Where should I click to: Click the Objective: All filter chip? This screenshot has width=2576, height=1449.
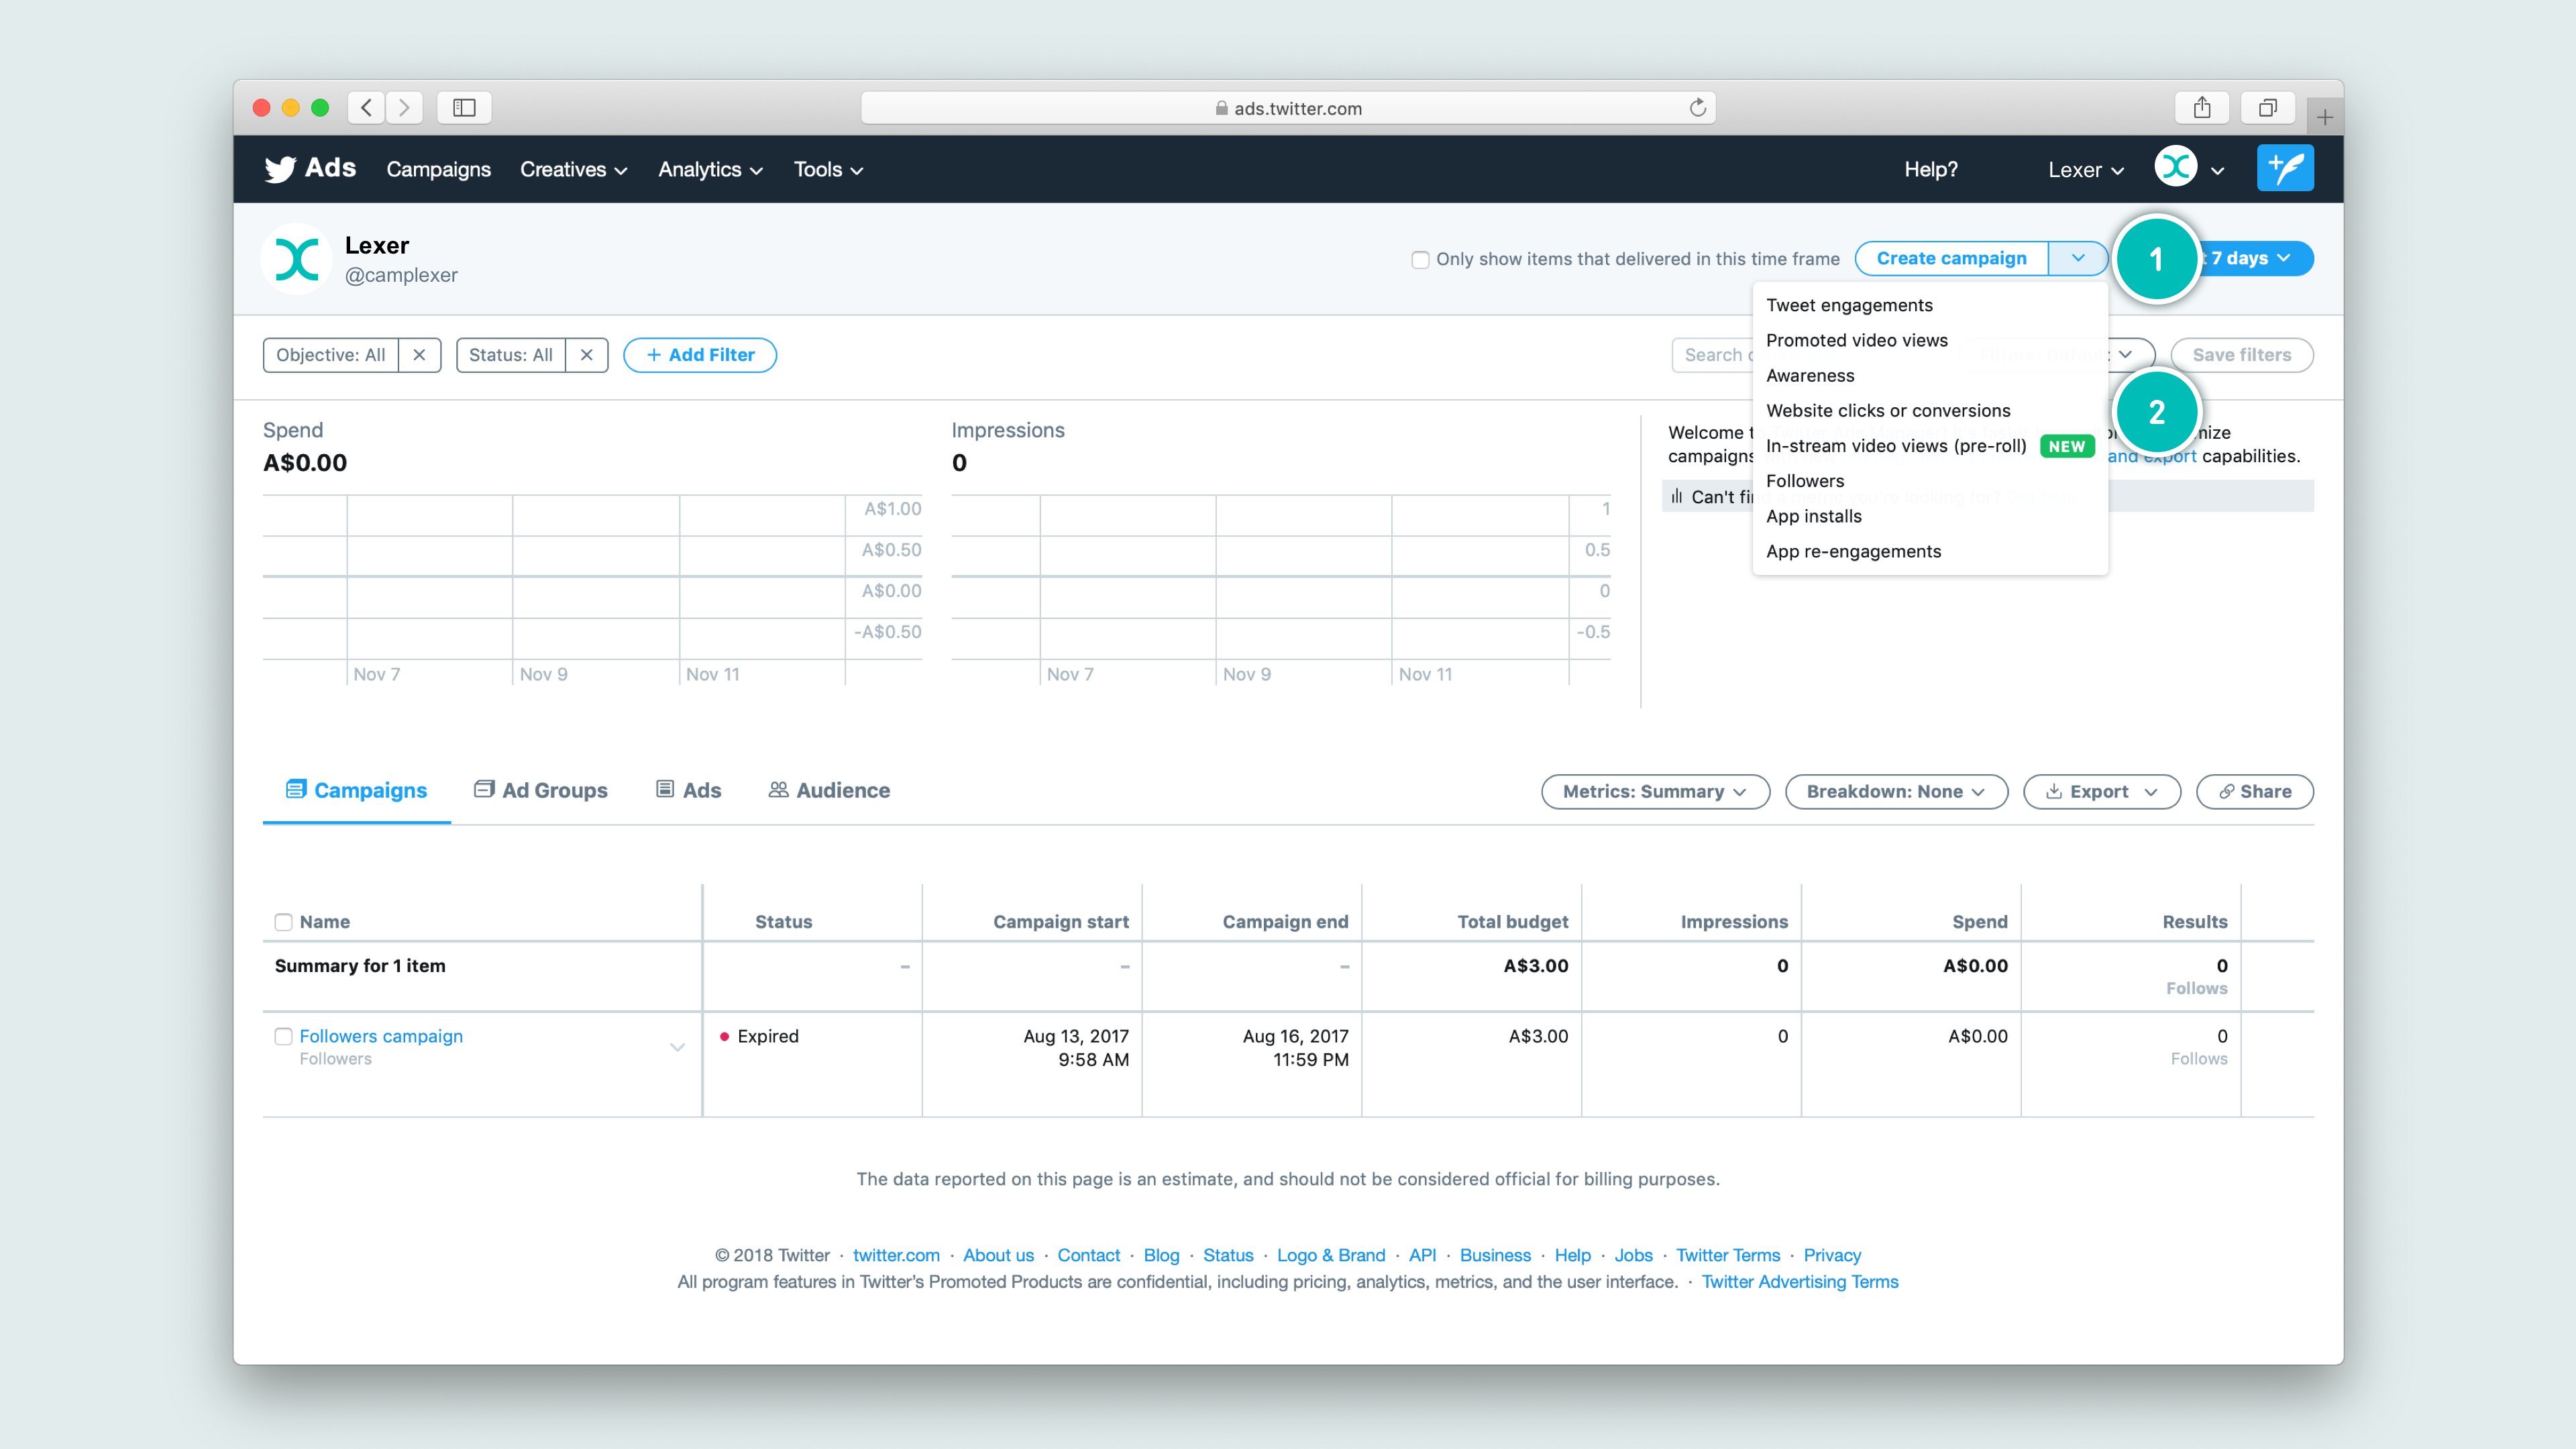[x=330, y=355]
